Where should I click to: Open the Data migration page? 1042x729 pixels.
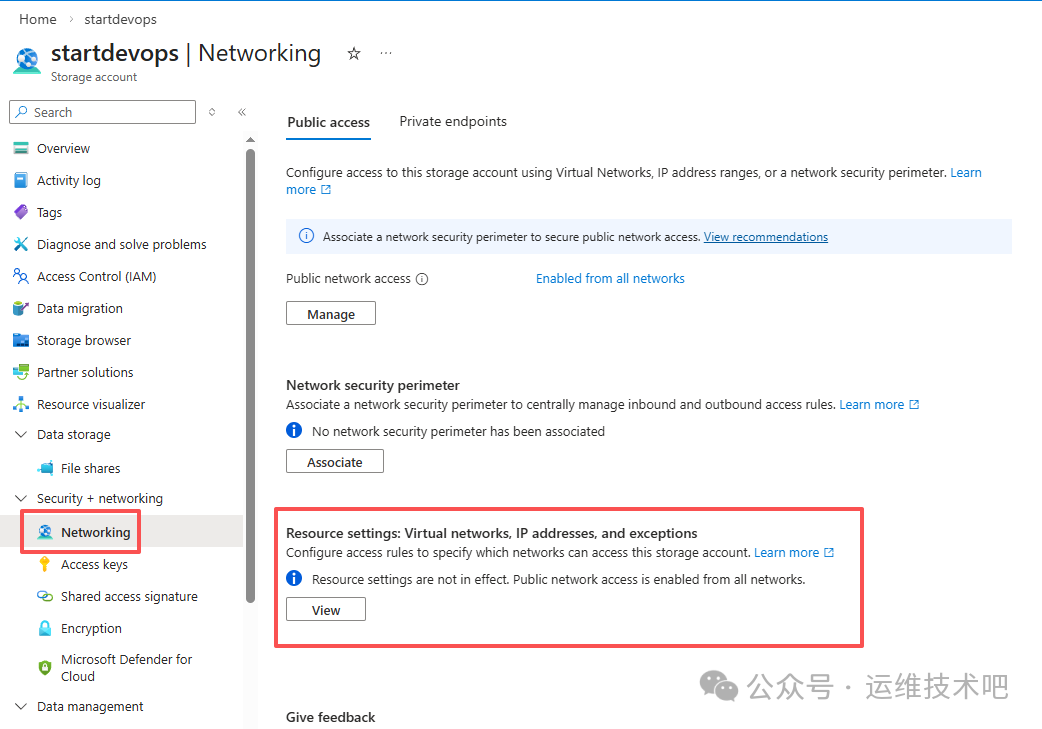pyautogui.click(x=79, y=309)
